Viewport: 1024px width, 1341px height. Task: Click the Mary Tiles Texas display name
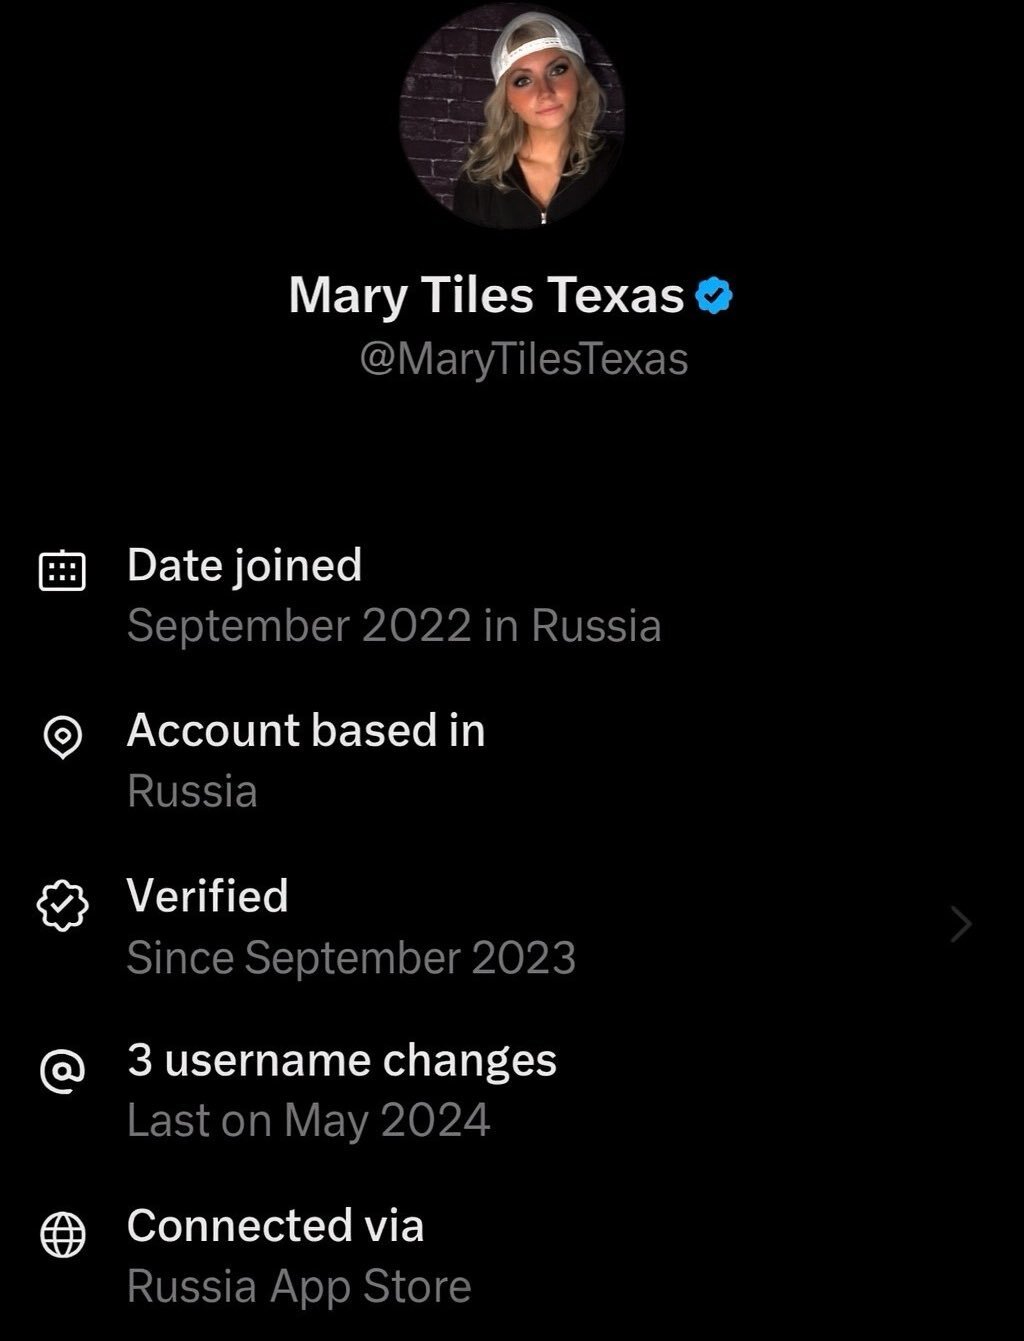point(486,296)
